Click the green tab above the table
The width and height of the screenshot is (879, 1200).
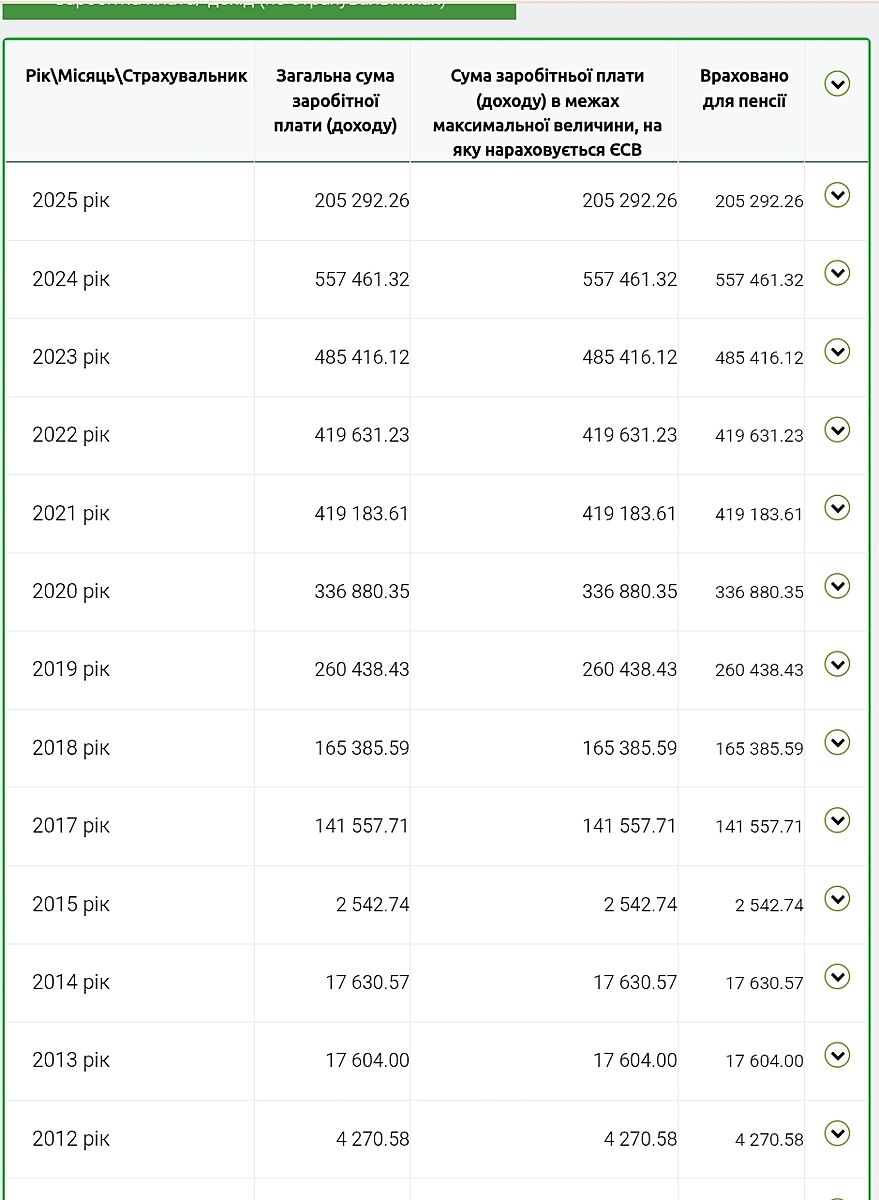[260, 8]
